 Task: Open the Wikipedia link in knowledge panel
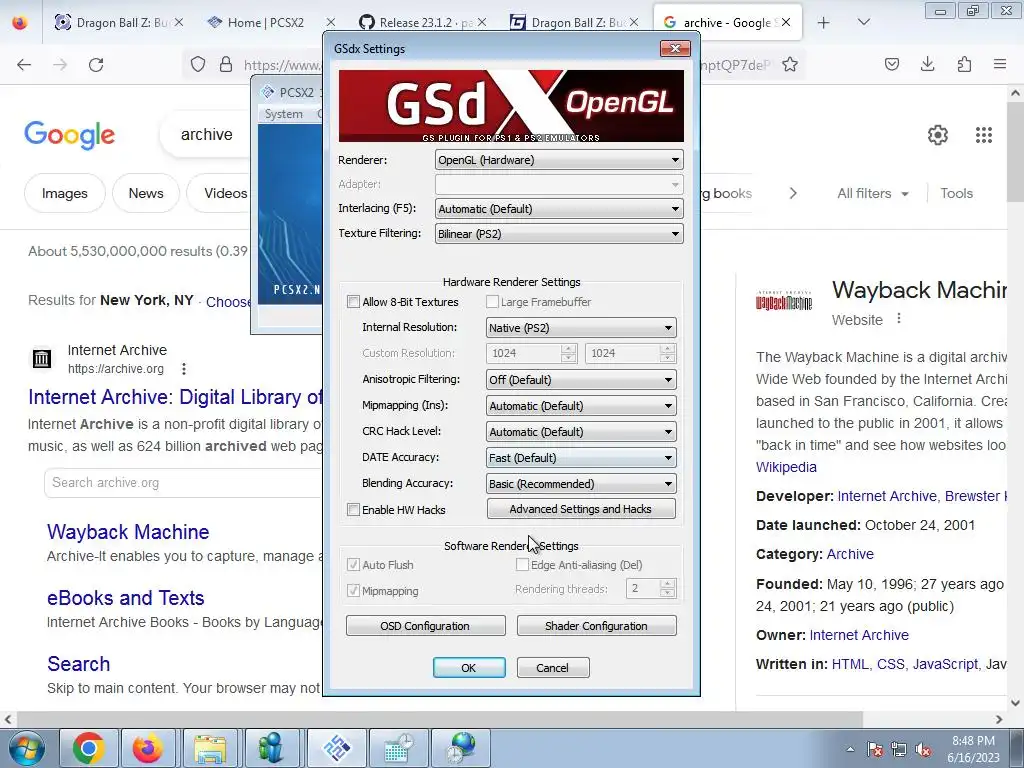coord(786,467)
